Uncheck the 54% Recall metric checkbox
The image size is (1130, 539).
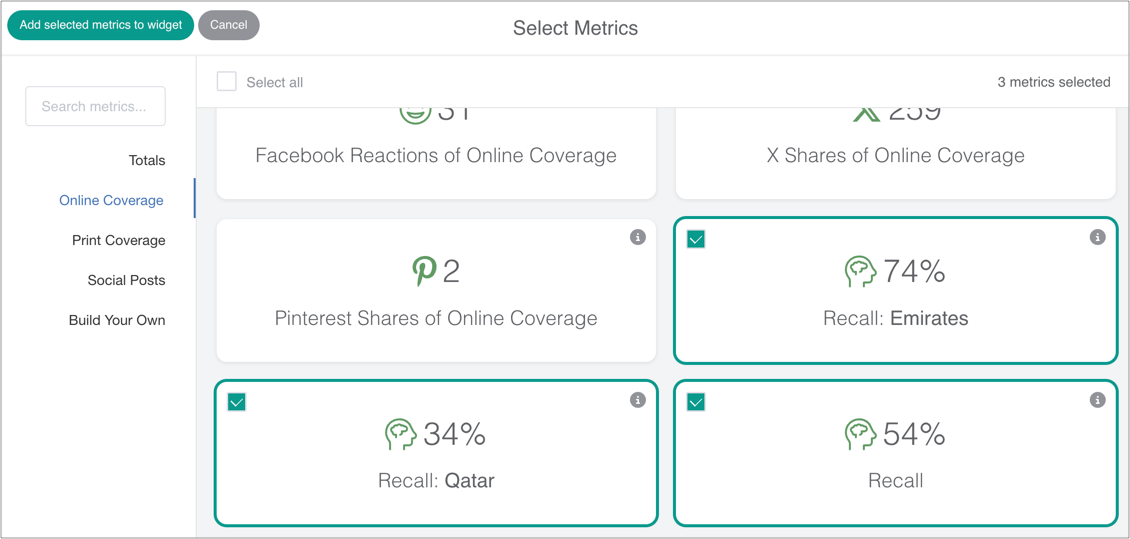coord(696,402)
